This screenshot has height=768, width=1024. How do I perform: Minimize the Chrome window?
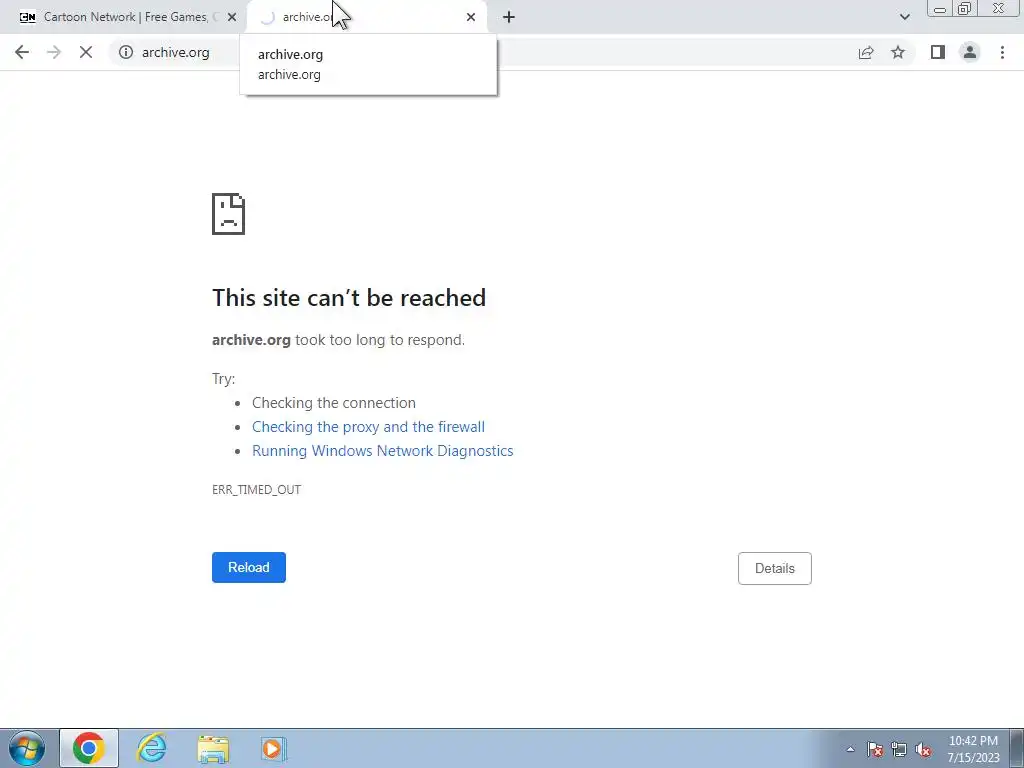pos(940,8)
